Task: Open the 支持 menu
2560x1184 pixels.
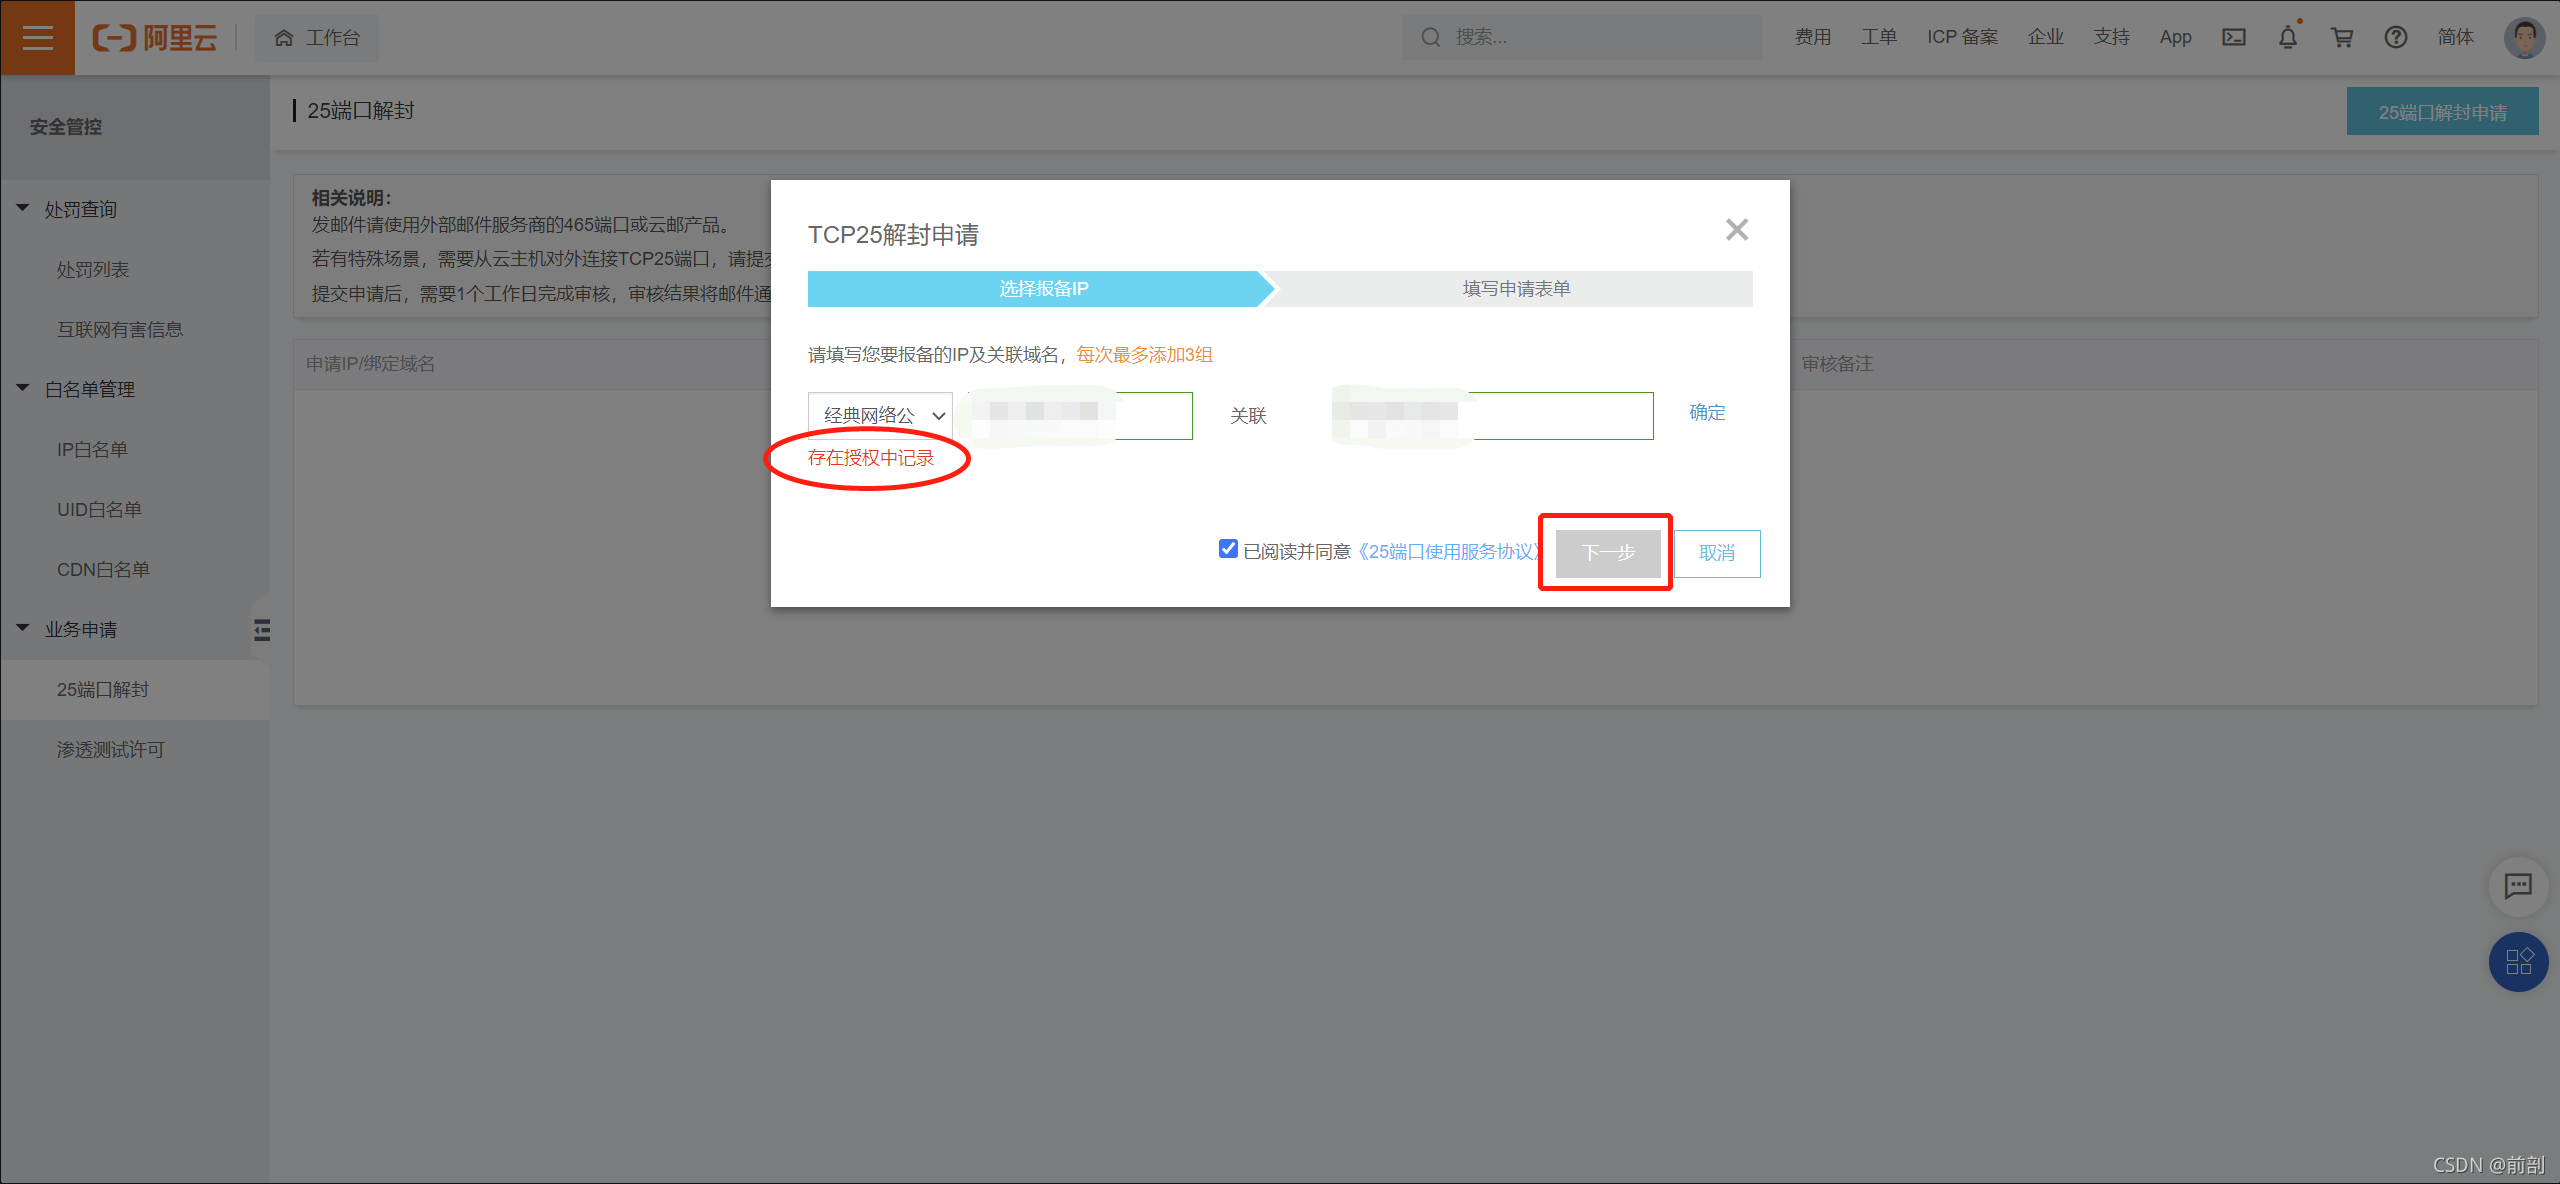Action: click(2111, 37)
